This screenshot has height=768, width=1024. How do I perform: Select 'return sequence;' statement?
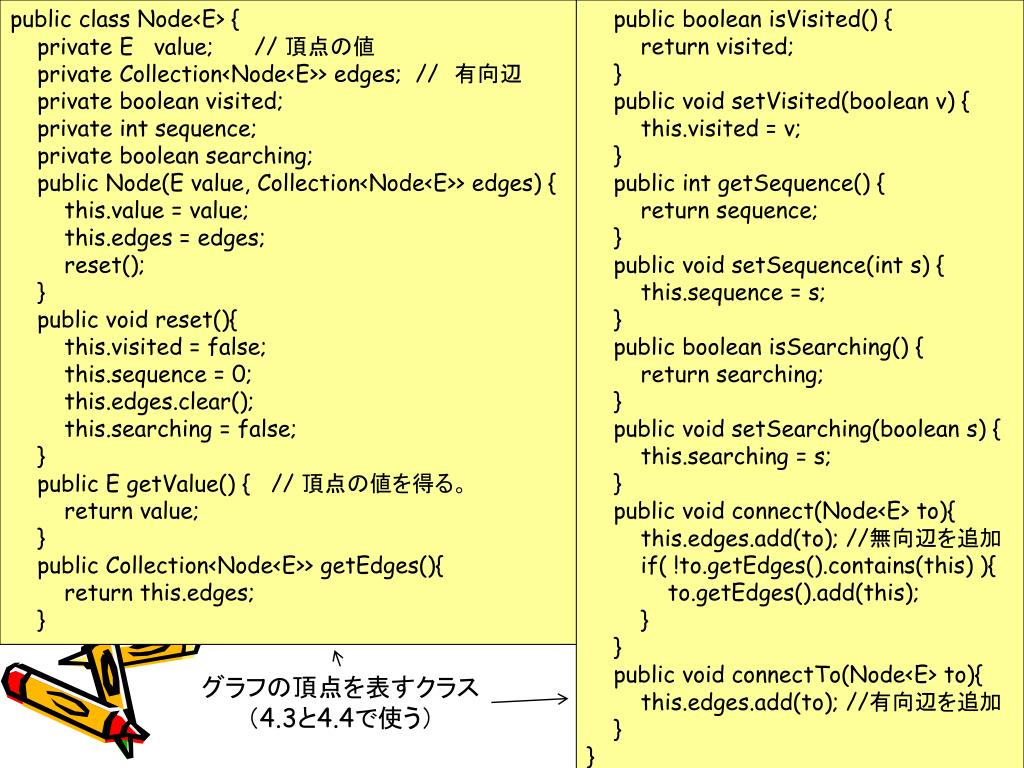pos(729,211)
